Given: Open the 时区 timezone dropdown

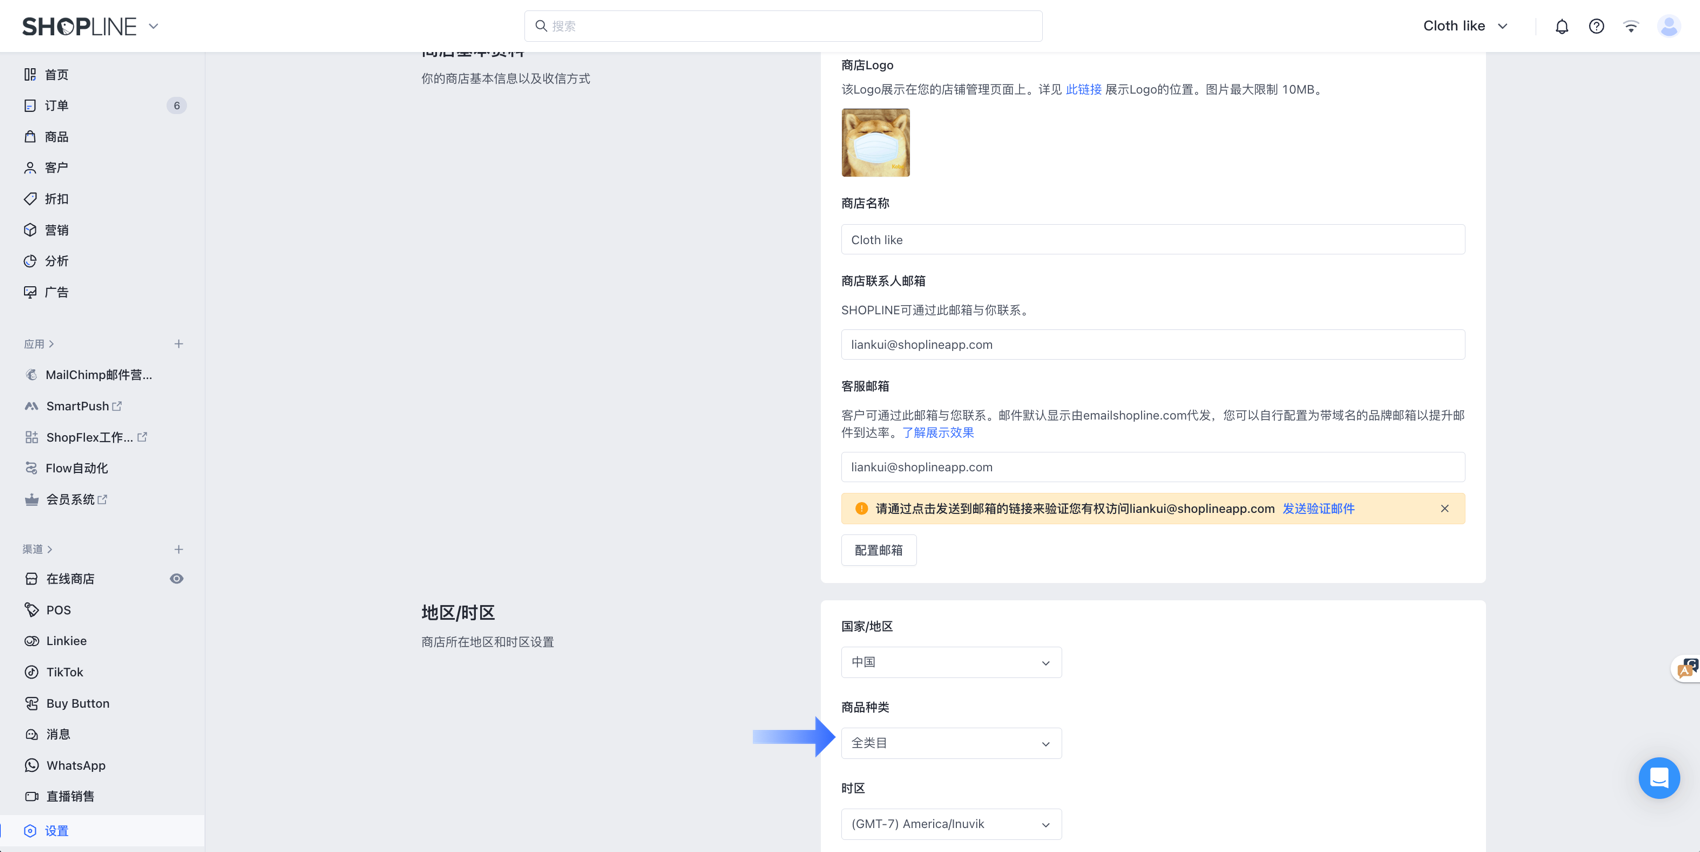Looking at the screenshot, I should click(x=951, y=824).
